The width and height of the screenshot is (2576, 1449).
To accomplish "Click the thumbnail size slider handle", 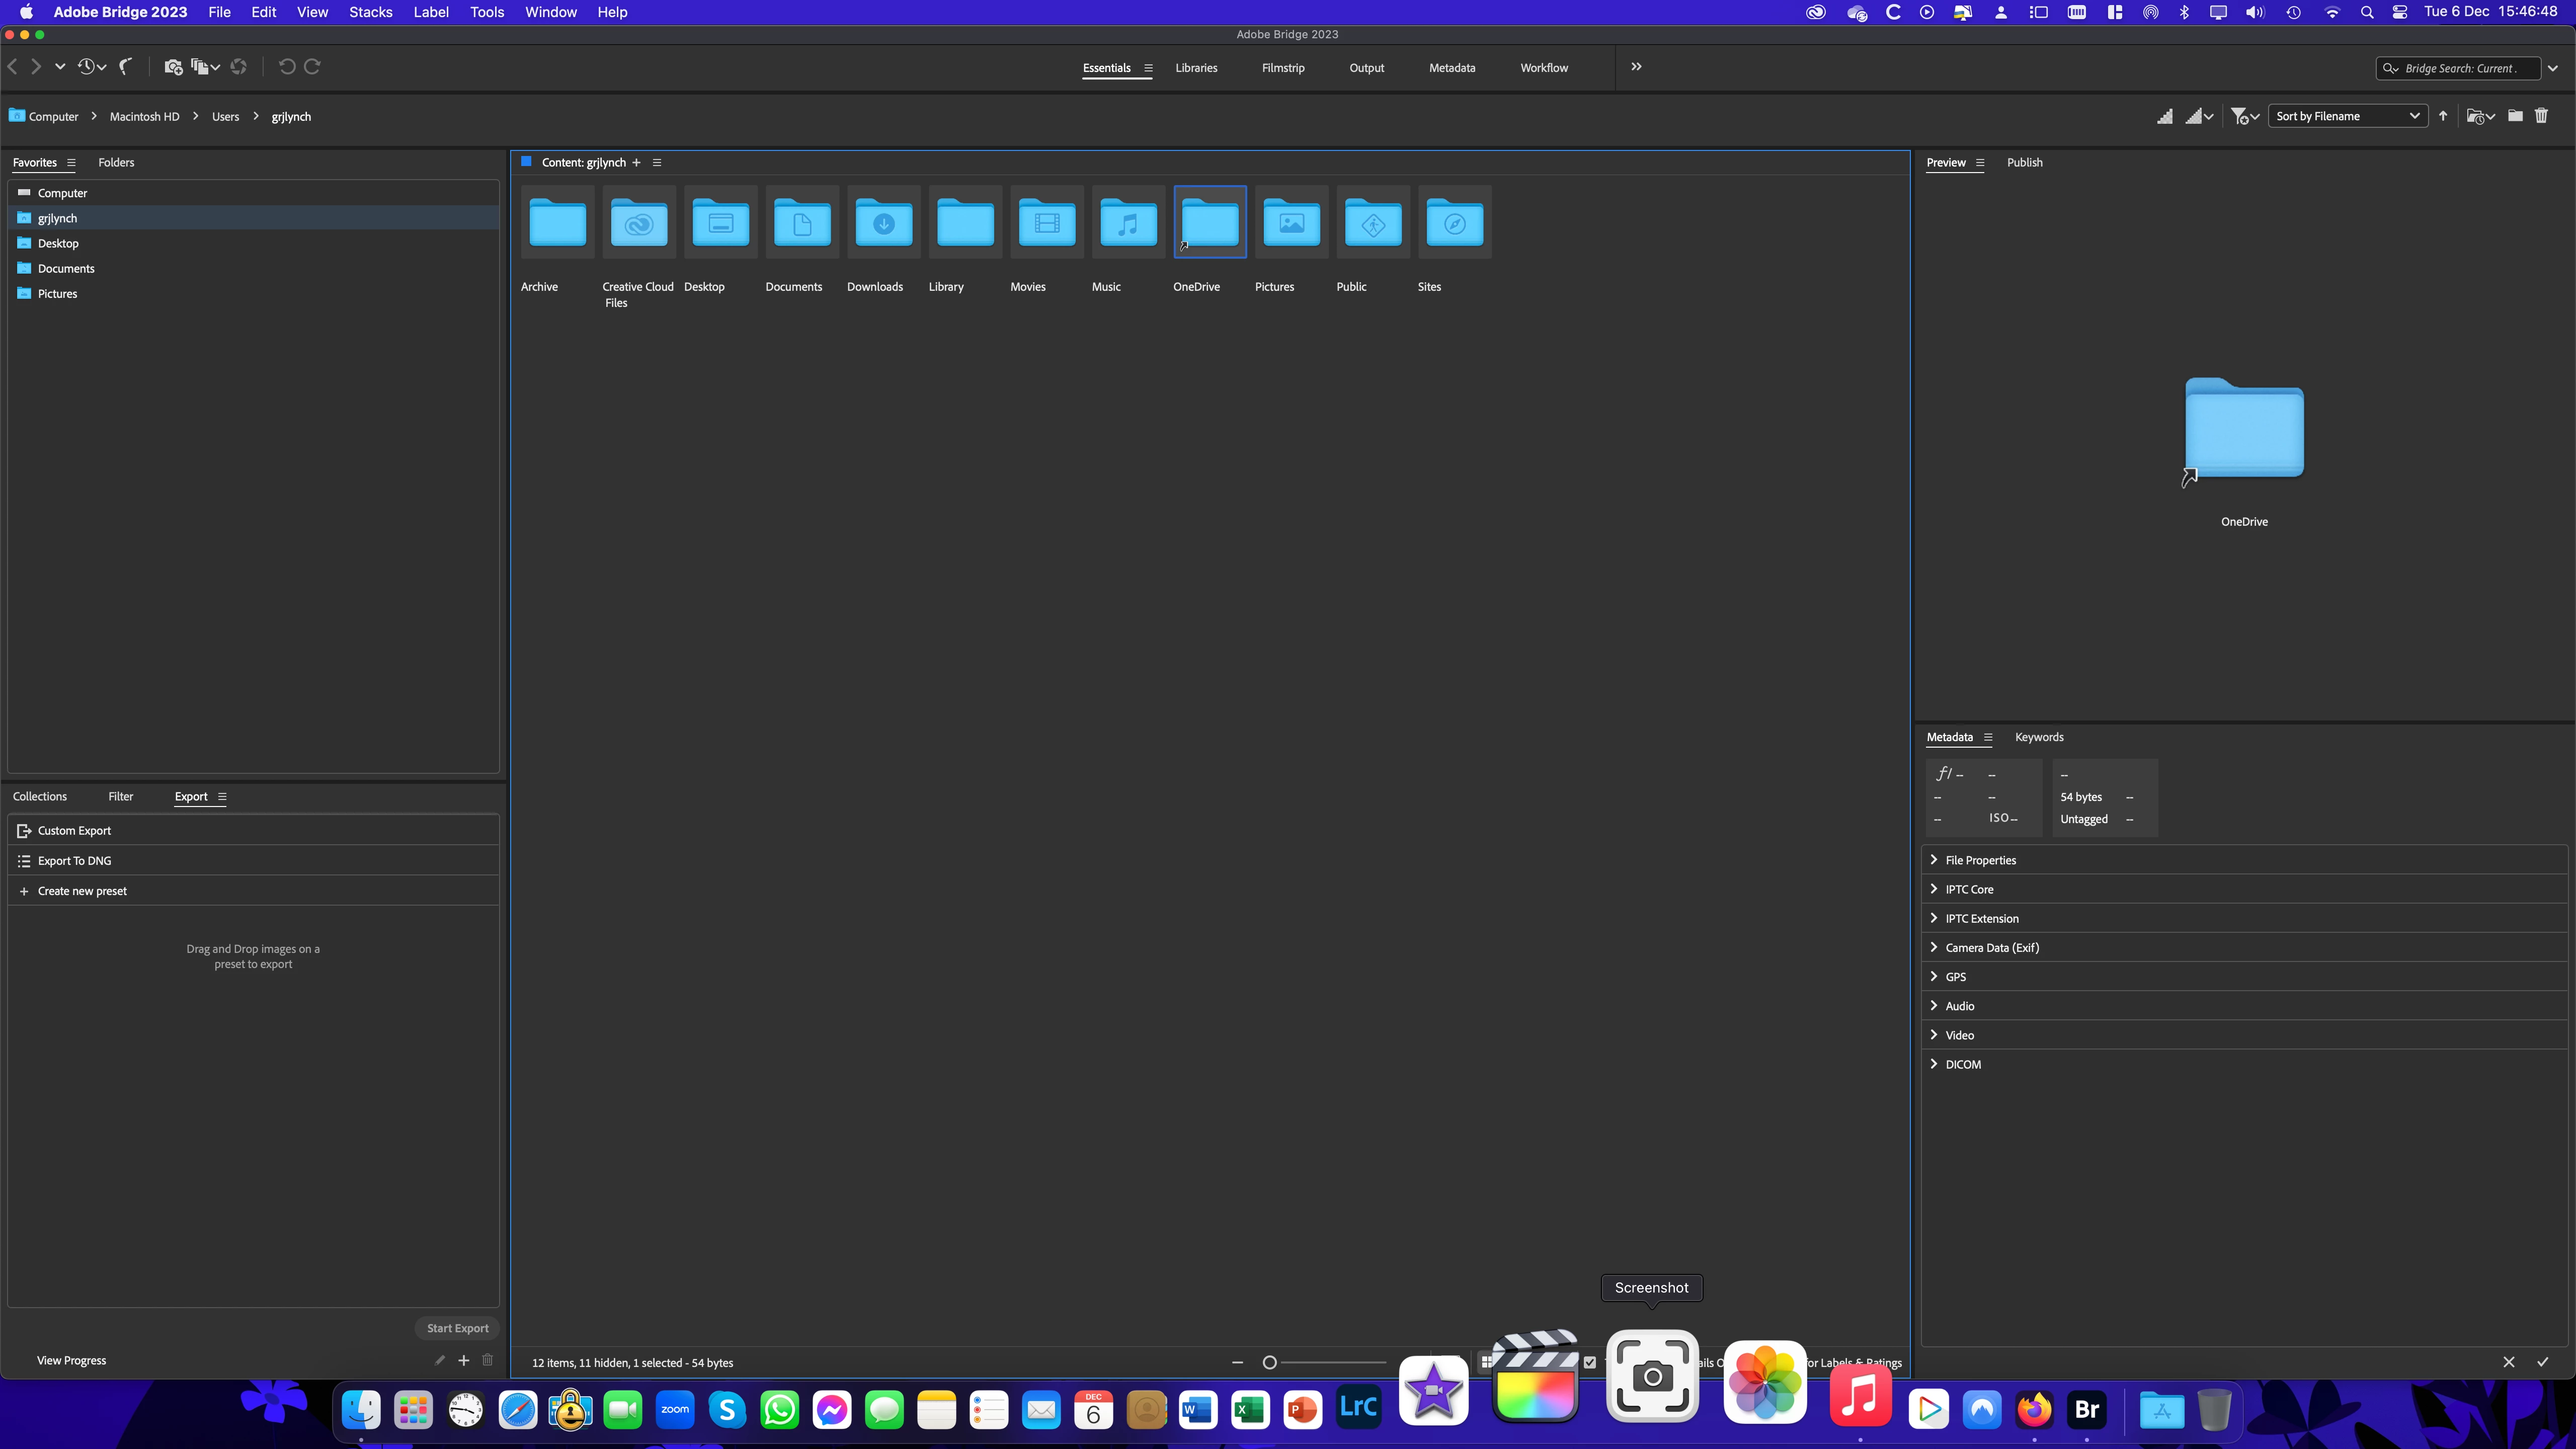I will 1270,1362.
